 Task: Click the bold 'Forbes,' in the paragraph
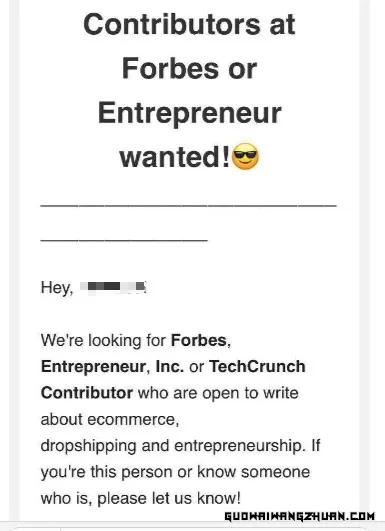[x=201, y=340]
